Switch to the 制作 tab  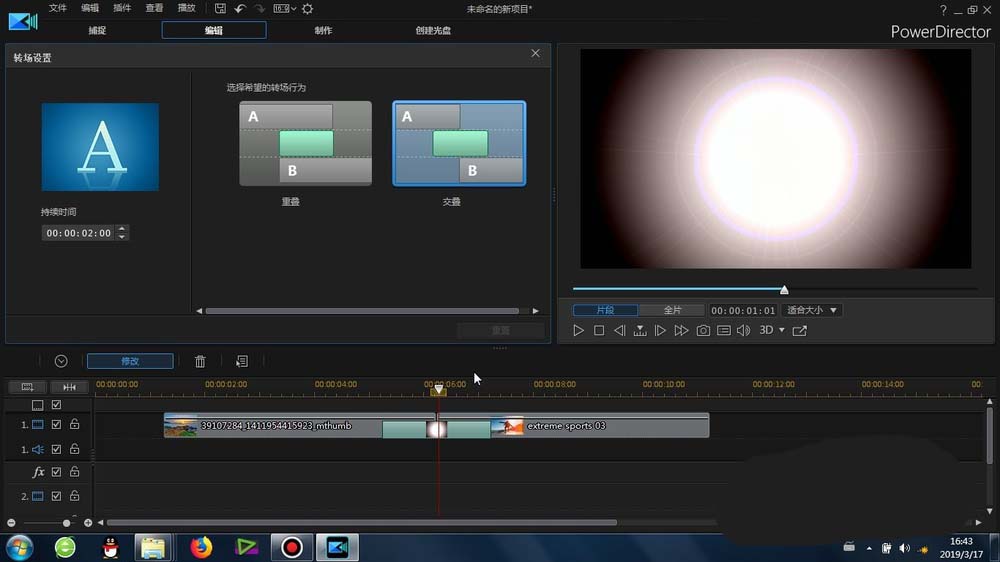323,31
